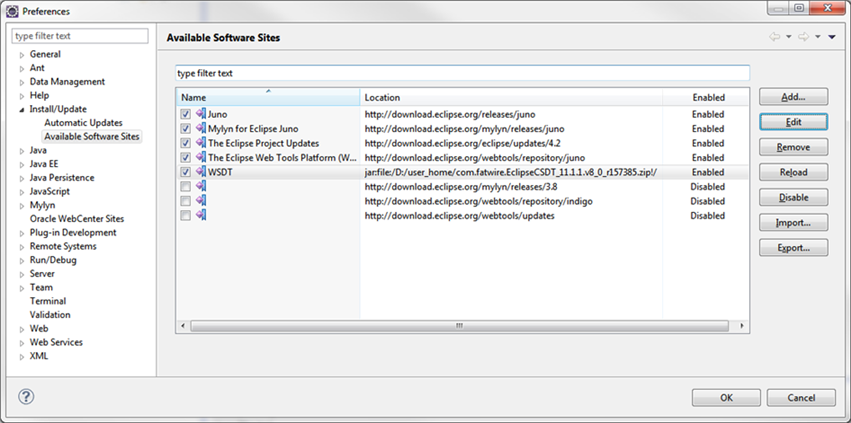Click the Import... button
This screenshot has height=423, width=851.
793,223
